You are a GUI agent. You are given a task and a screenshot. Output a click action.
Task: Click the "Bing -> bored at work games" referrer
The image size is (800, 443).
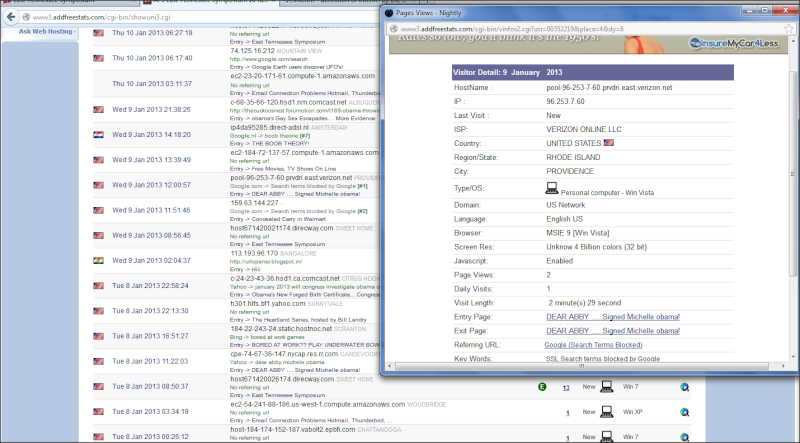tap(267, 337)
